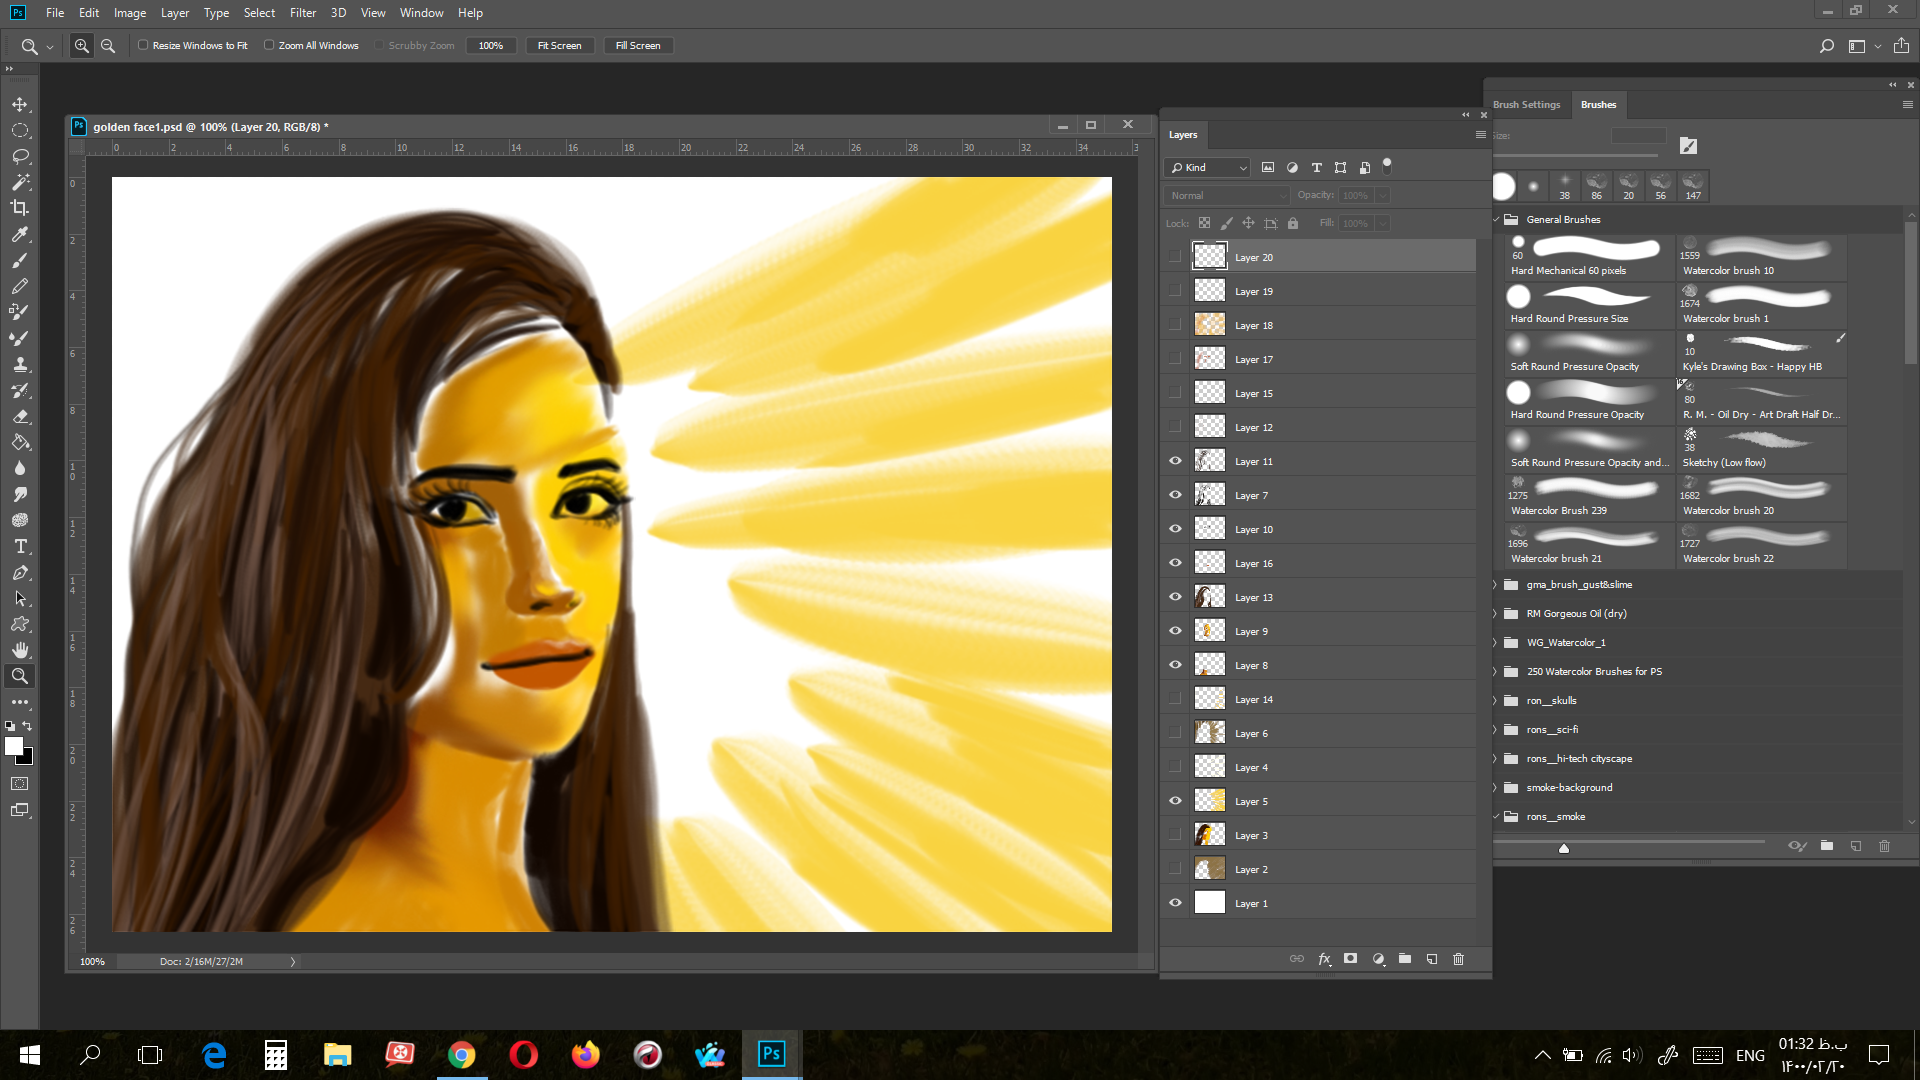Click the Zoom Out magnifier option
This screenshot has height=1080, width=1920.
(108, 46)
